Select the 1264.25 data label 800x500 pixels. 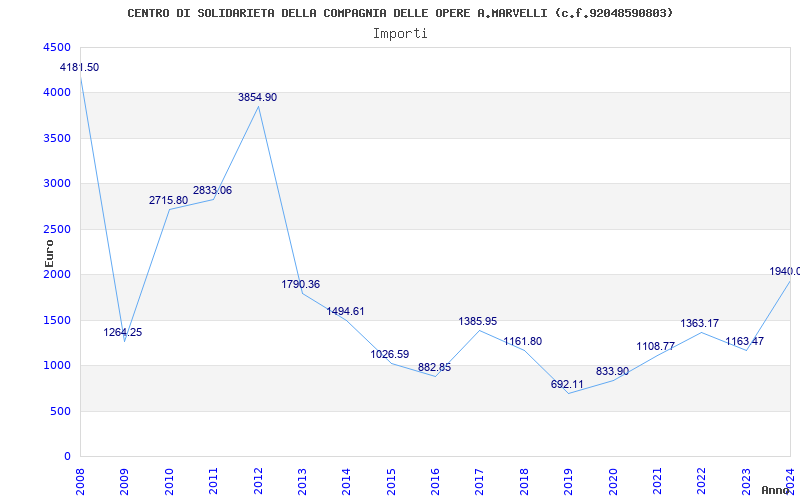click(123, 333)
